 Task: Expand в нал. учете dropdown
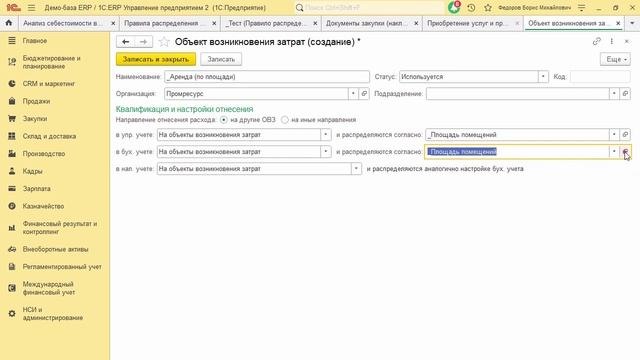click(x=356, y=169)
